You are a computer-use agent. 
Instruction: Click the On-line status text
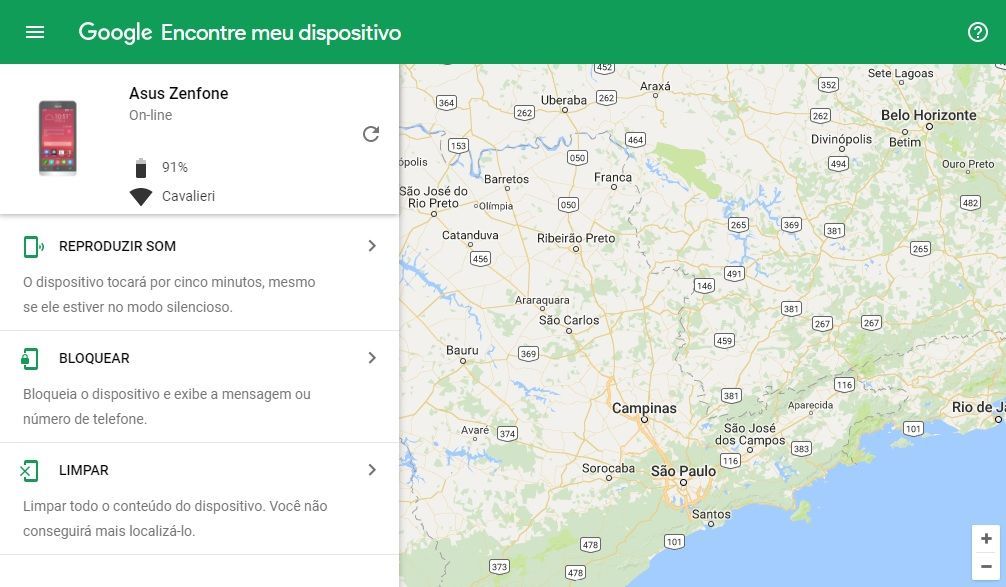pos(151,115)
